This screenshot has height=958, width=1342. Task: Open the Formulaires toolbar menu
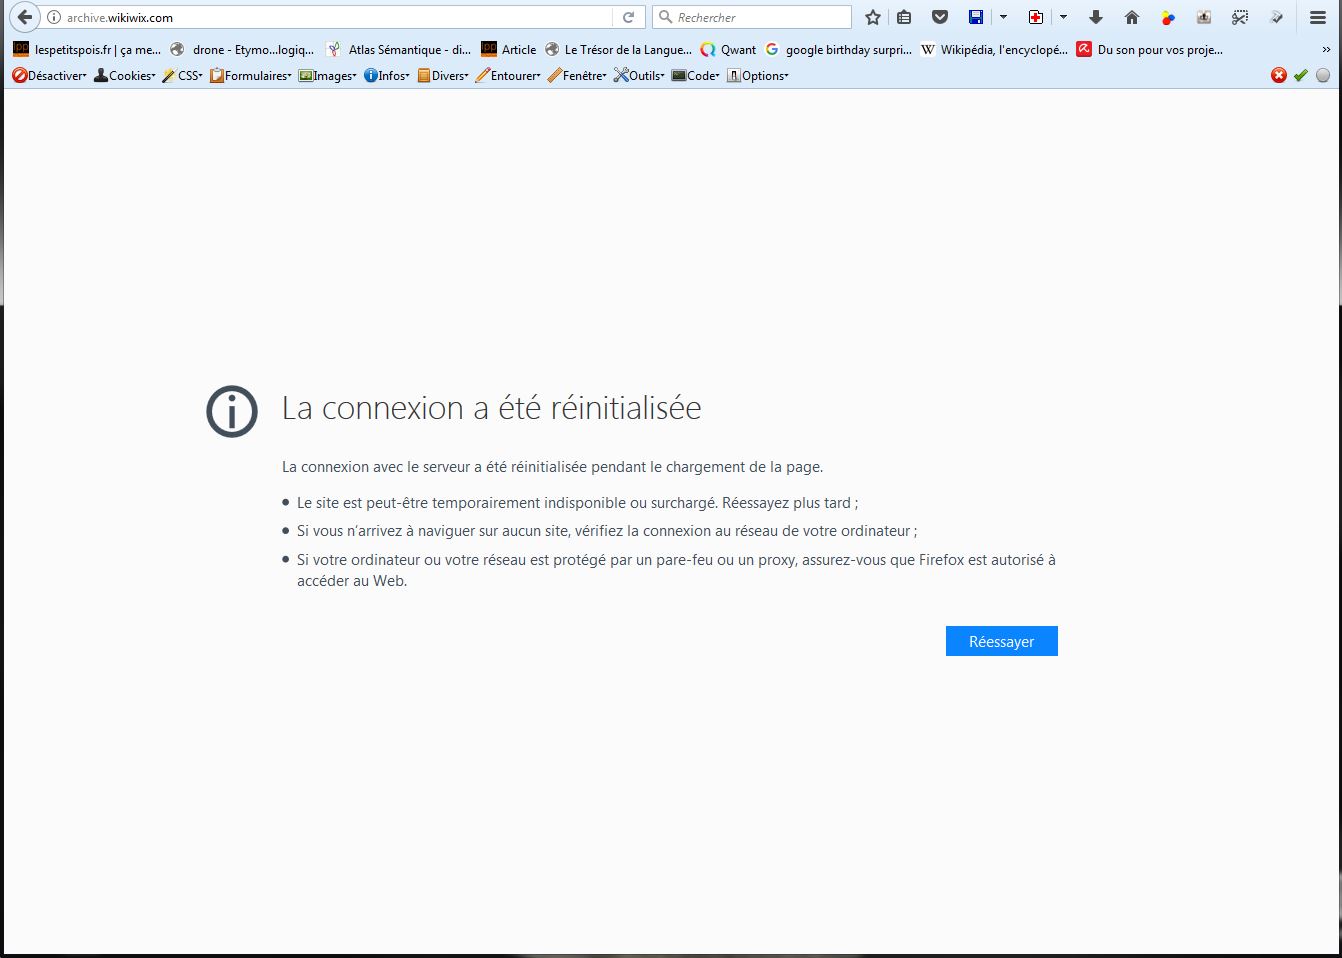(x=251, y=76)
